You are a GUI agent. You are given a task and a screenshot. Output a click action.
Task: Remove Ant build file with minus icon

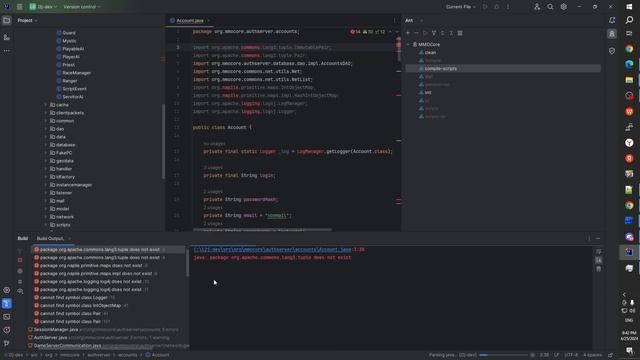(416, 33)
